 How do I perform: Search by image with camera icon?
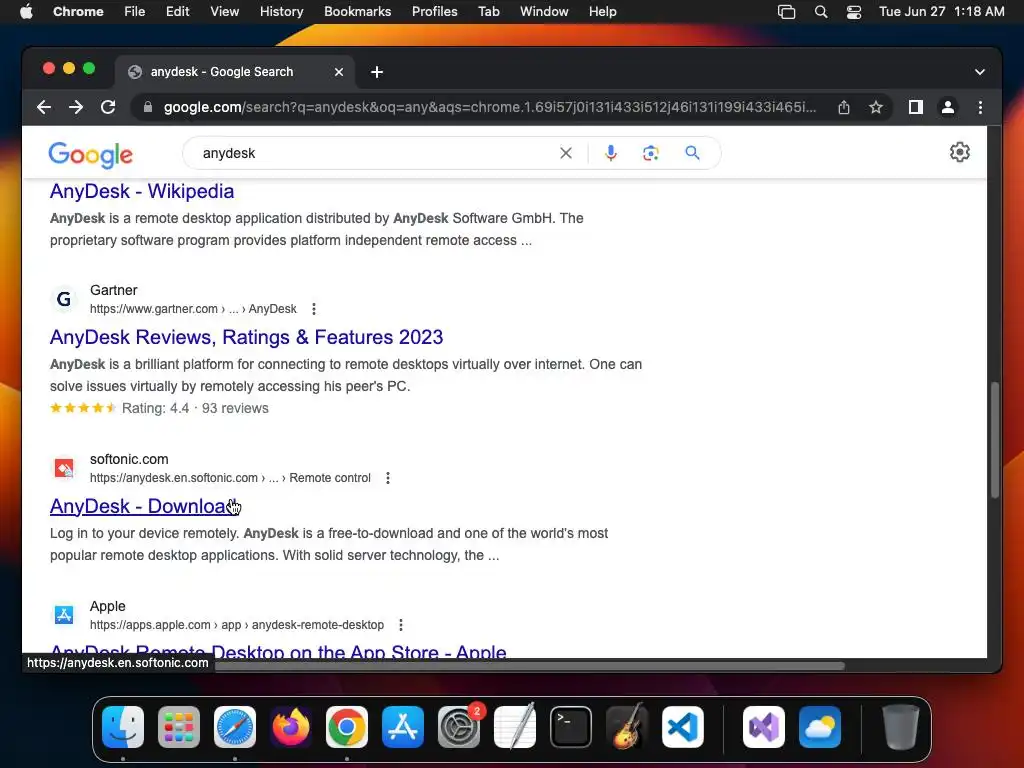(x=650, y=153)
